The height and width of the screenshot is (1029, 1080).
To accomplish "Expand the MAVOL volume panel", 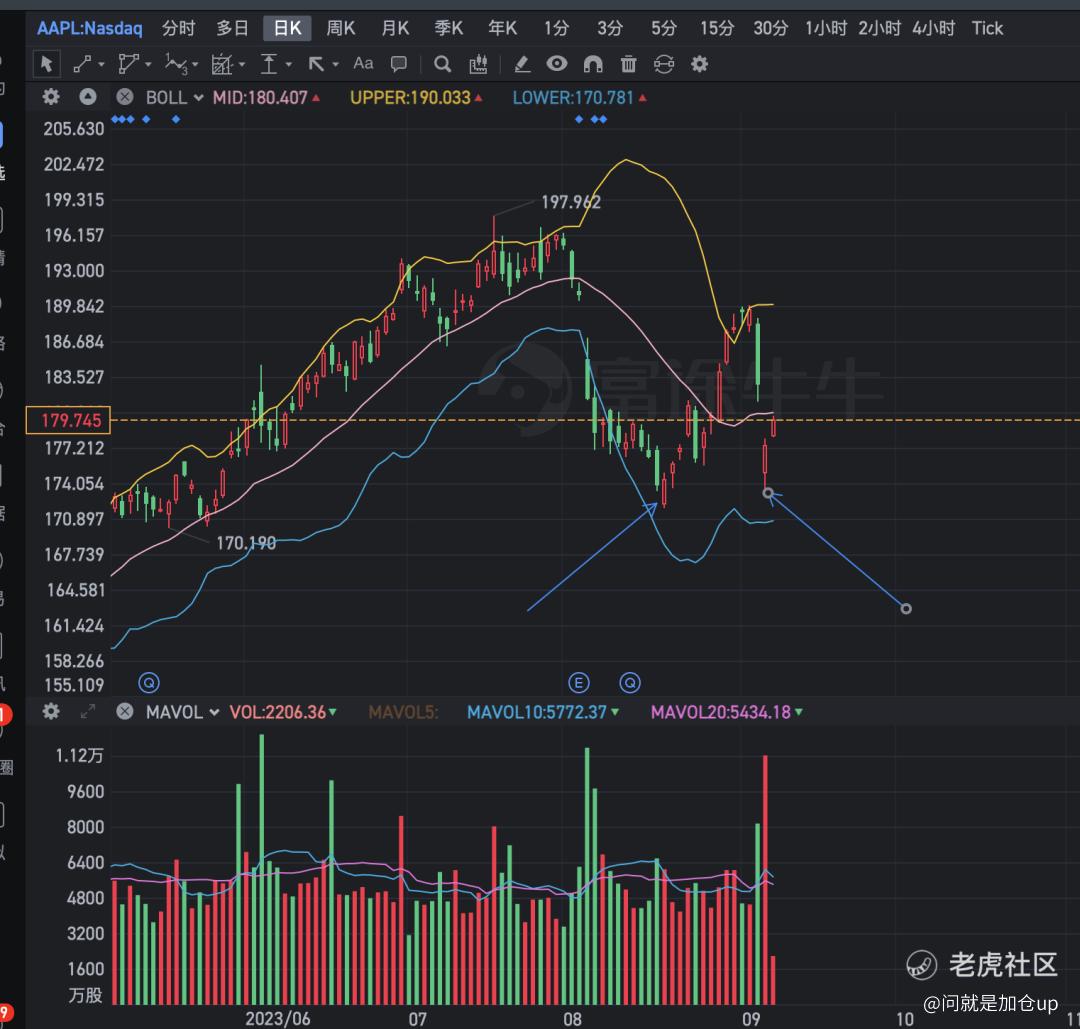I will 87,711.
